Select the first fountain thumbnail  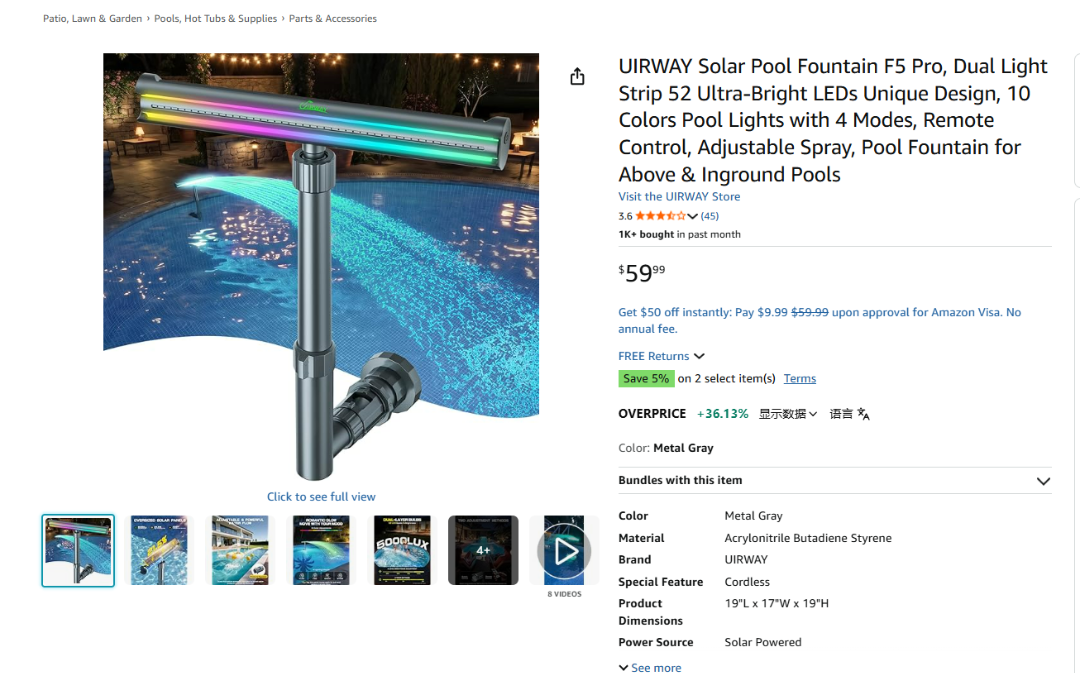[78, 550]
